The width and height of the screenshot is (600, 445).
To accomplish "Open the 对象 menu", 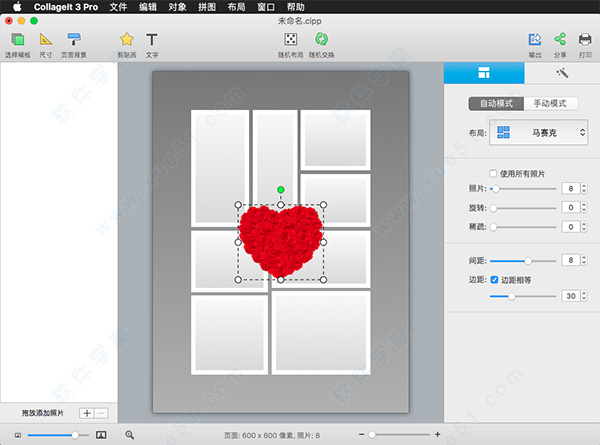I will point(177,7).
